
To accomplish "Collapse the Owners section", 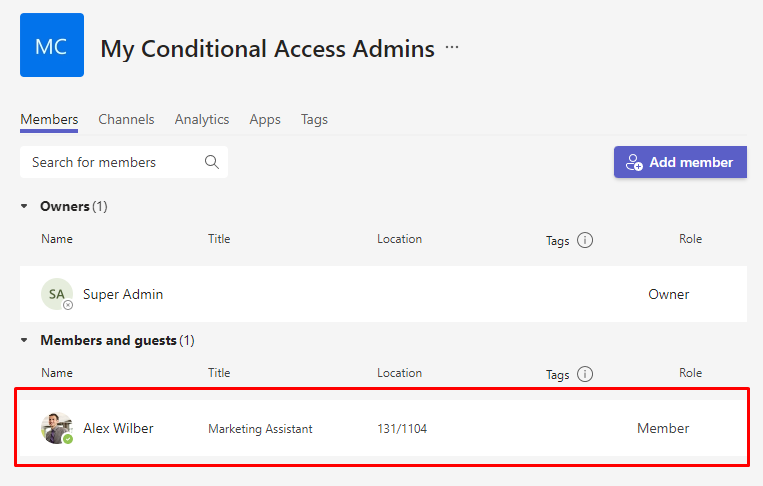I will (25, 207).
